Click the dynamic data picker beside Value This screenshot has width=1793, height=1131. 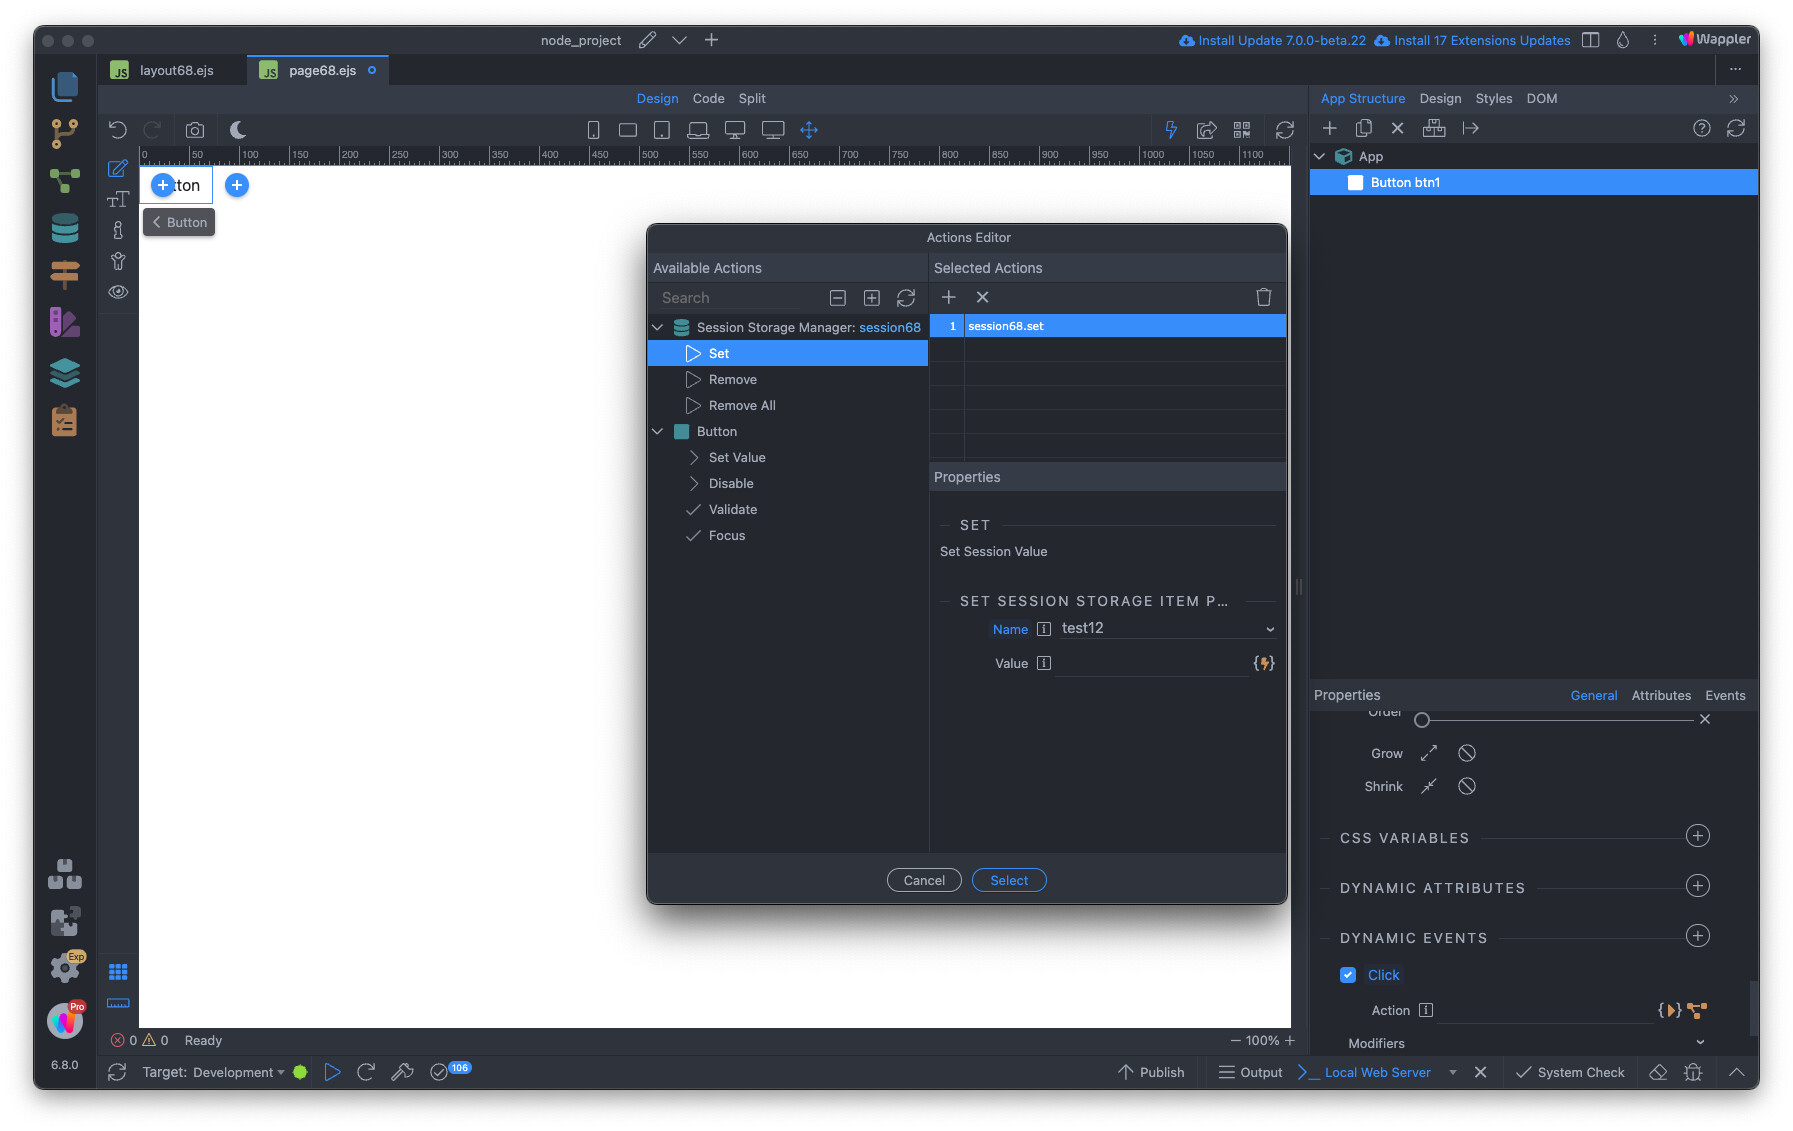1263,664
